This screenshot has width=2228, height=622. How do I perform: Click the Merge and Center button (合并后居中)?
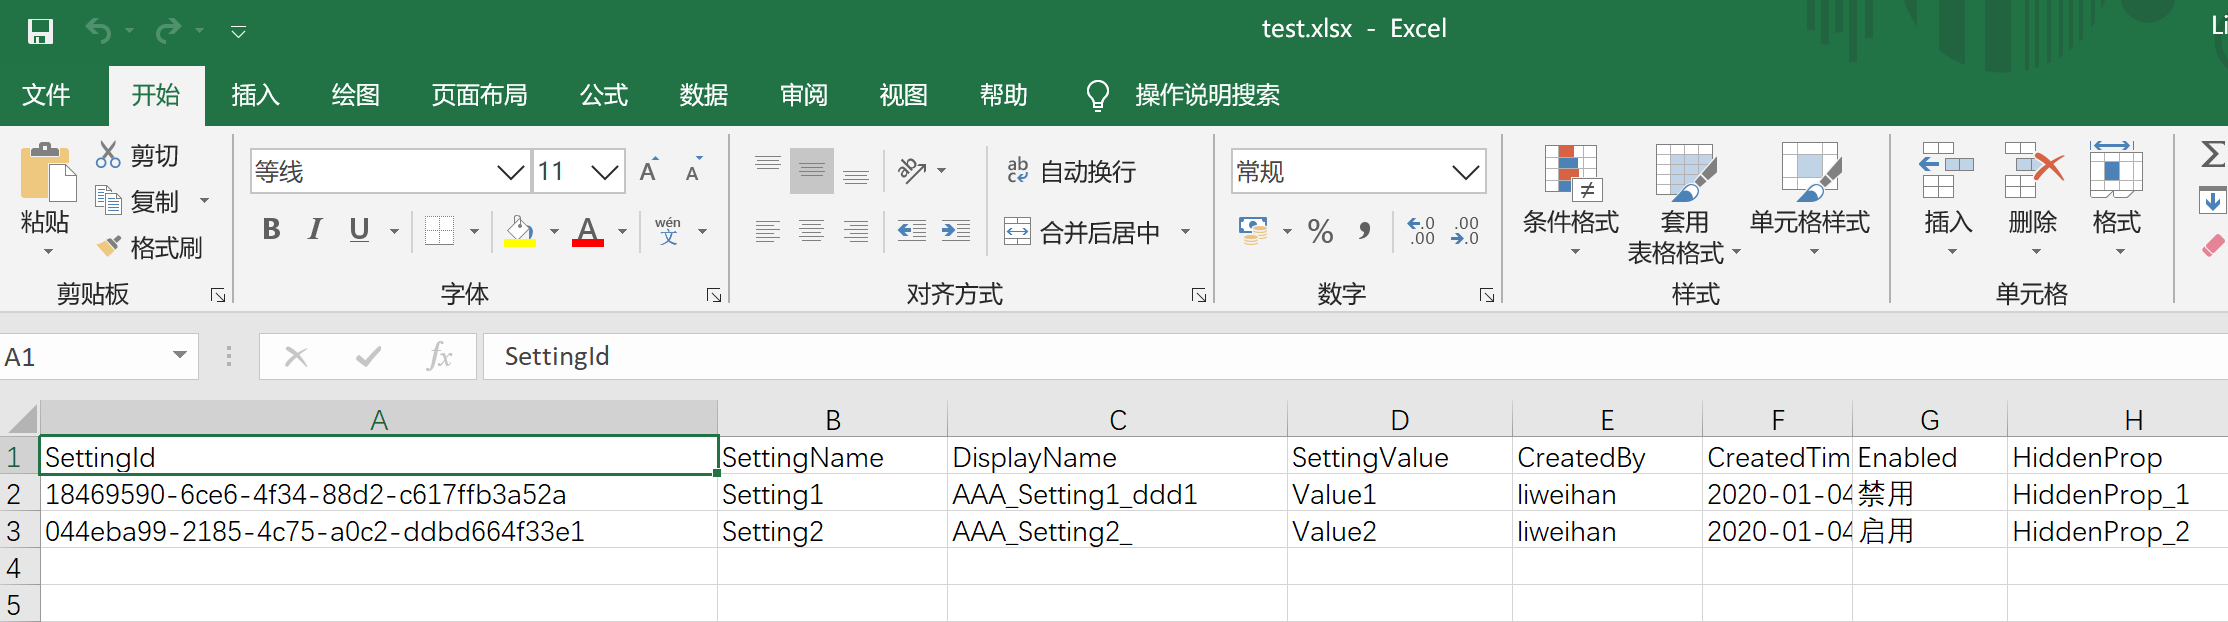(x=1084, y=232)
